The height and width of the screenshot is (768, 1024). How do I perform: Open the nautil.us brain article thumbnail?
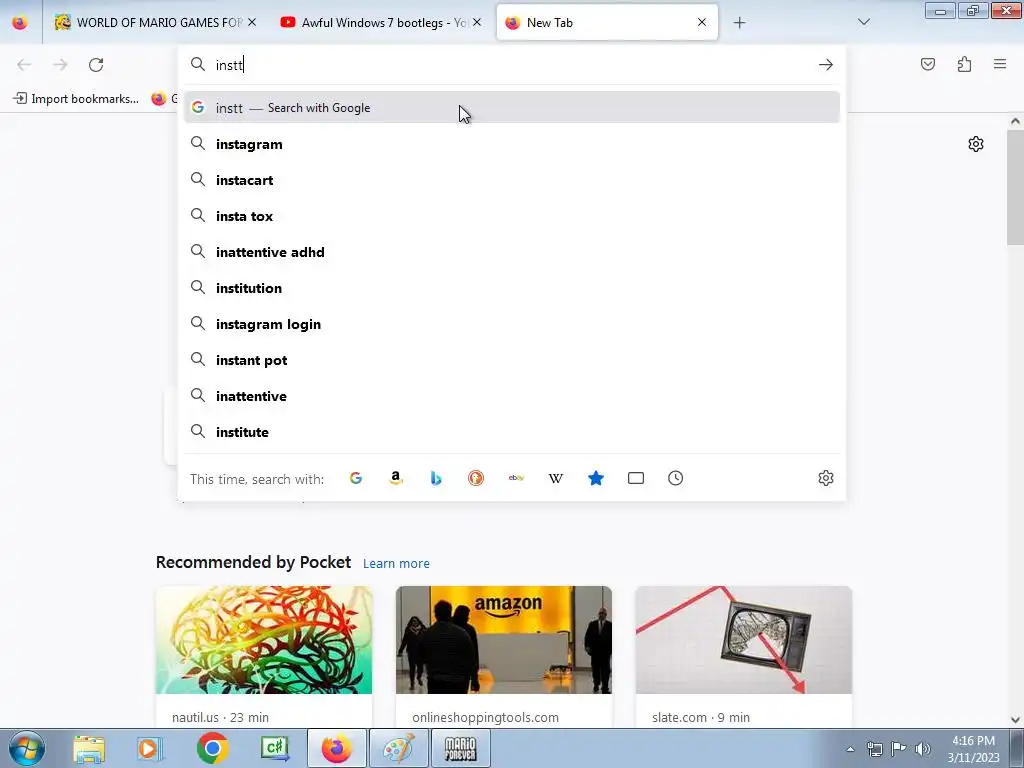[264, 640]
